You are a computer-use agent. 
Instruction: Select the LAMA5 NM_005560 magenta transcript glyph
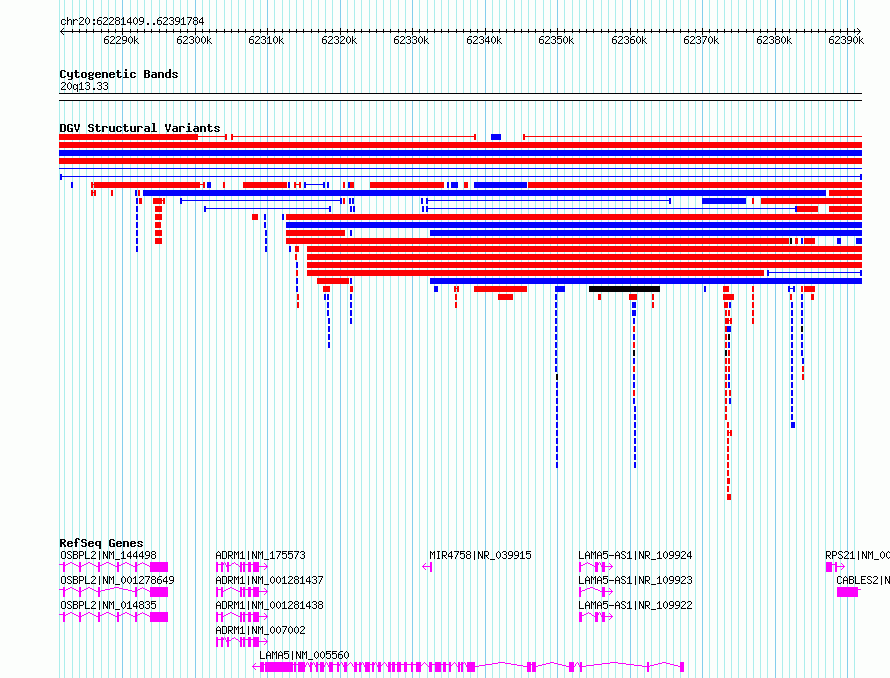tap(468, 667)
